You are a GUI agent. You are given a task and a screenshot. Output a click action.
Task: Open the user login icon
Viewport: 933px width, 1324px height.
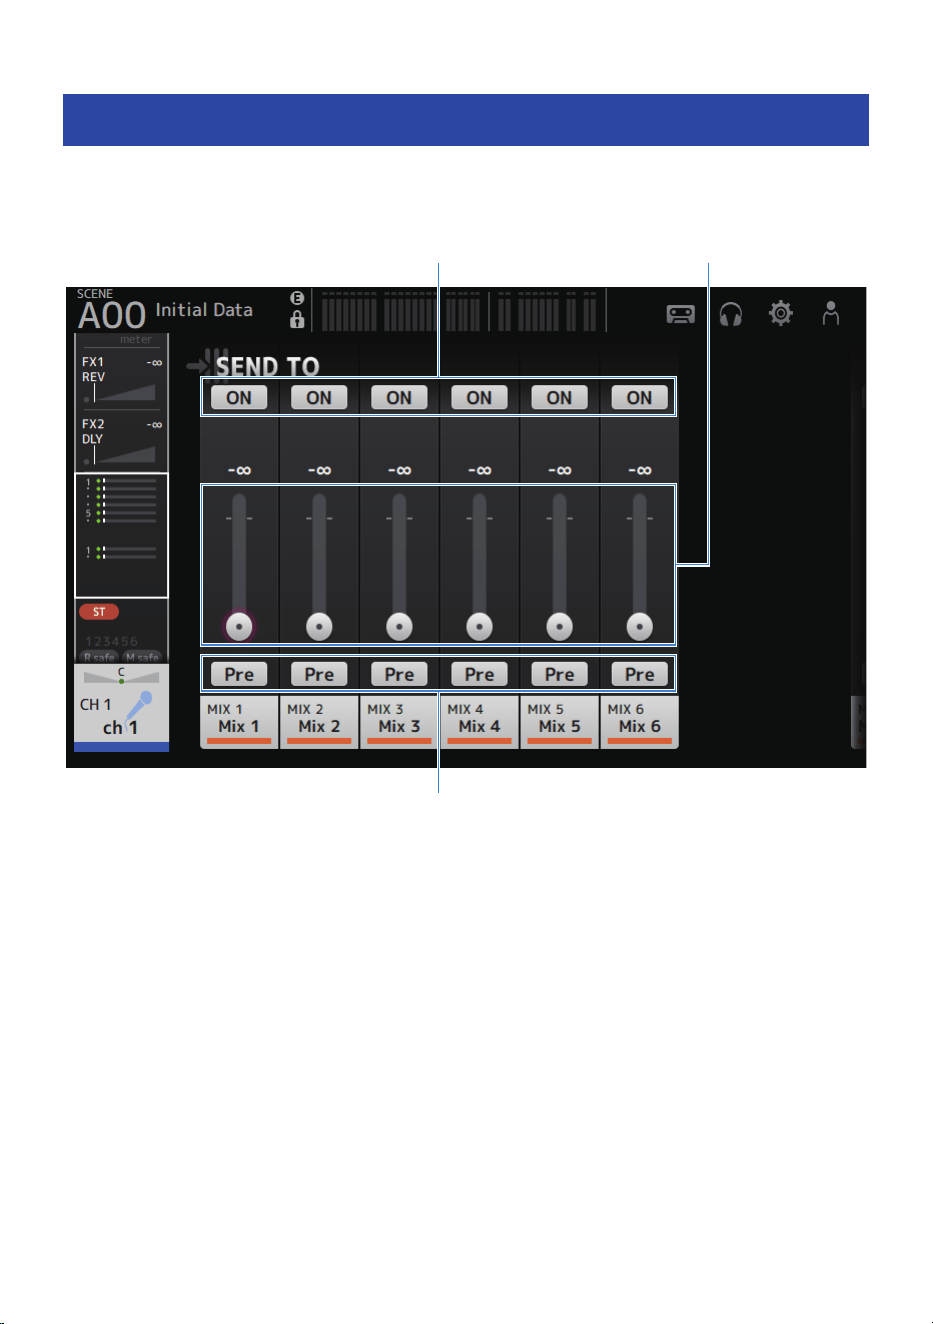pos(830,313)
